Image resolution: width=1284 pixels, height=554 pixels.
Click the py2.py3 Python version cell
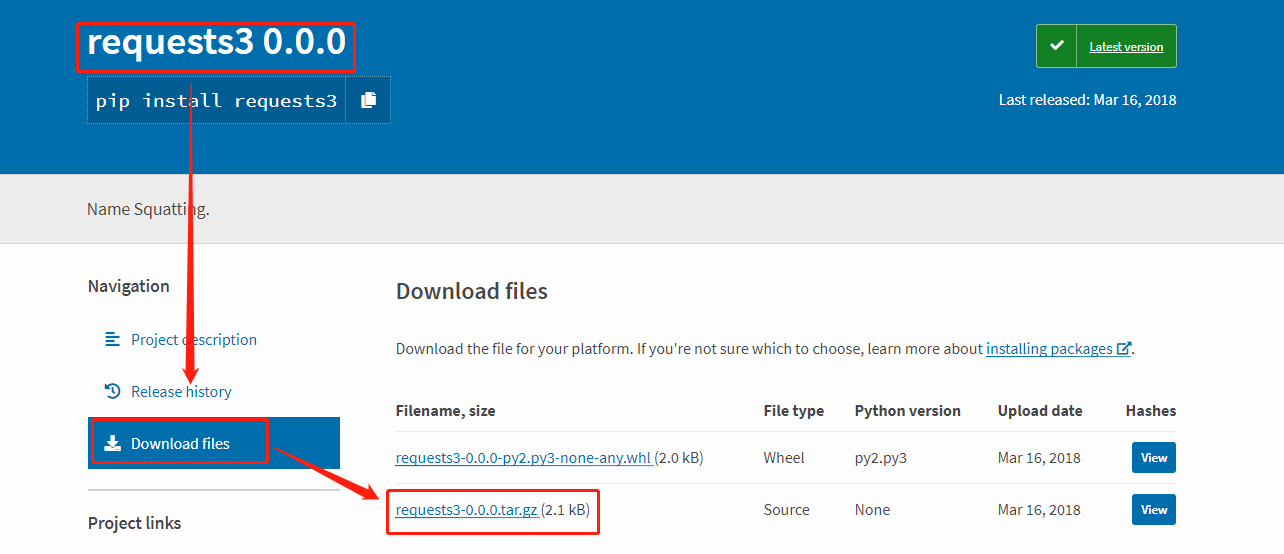click(879, 458)
